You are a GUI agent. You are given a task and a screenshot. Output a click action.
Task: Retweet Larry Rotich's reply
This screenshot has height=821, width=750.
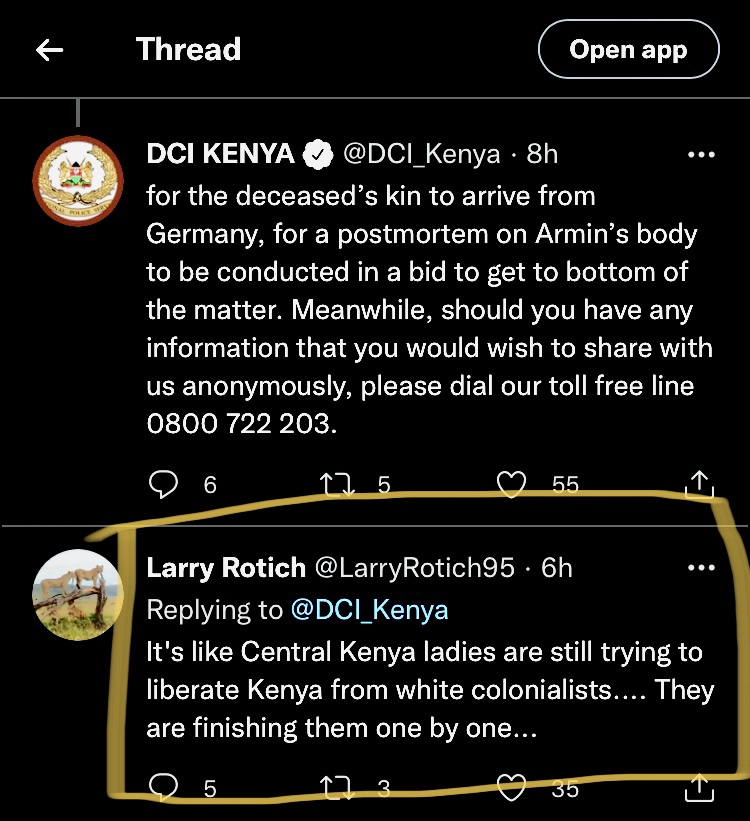pos(336,788)
